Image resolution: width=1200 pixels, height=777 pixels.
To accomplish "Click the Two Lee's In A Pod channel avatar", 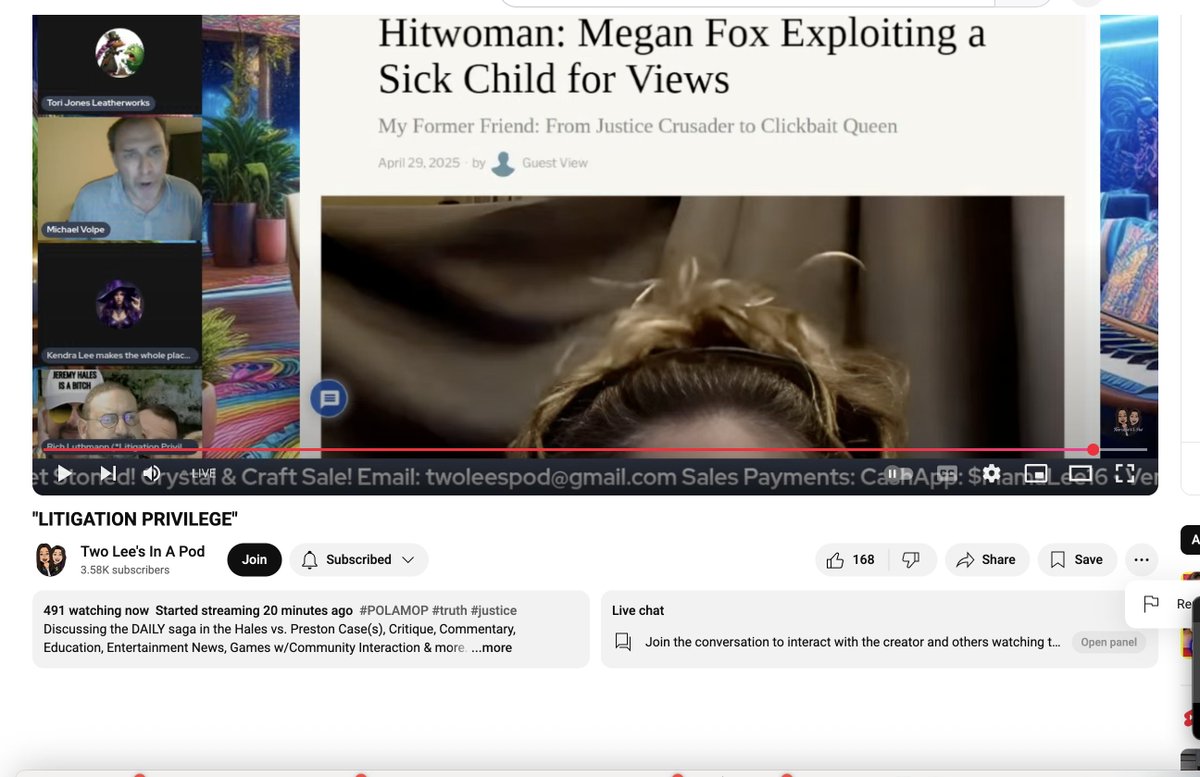I will pos(50,560).
